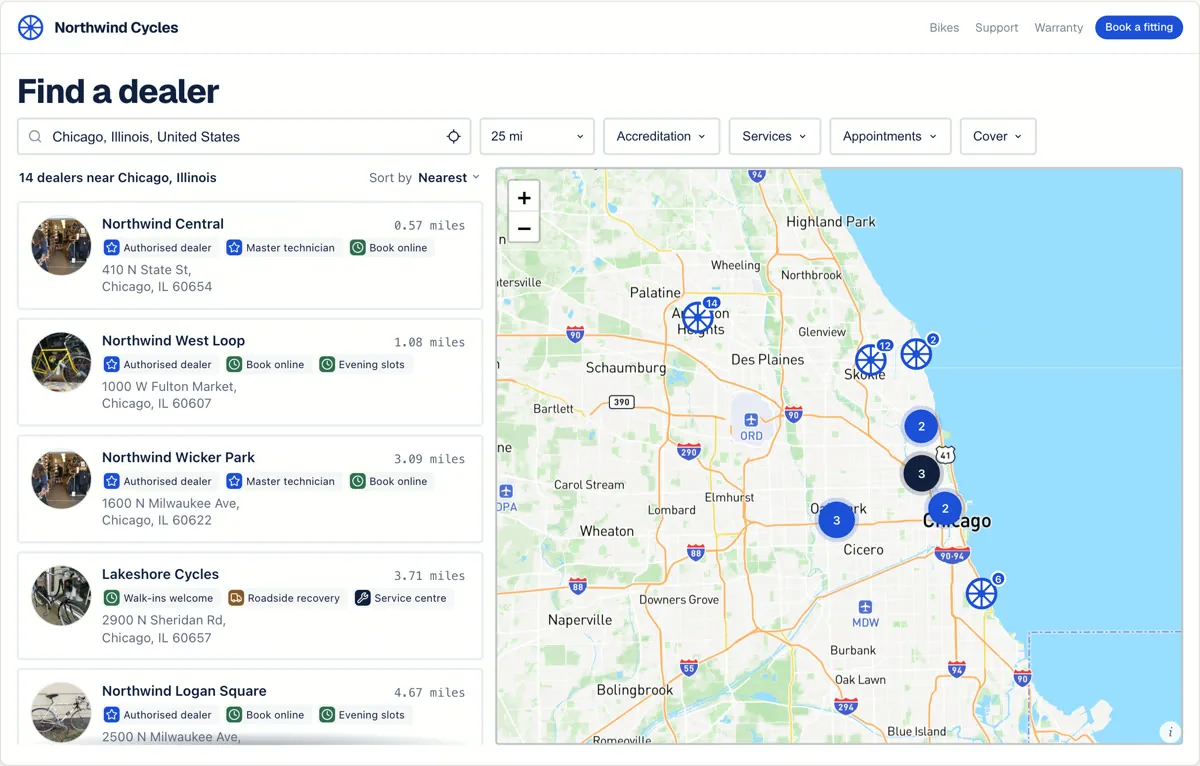The image size is (1200, 766).
Task: Expand the Cover filter
Action: point(998,136)
